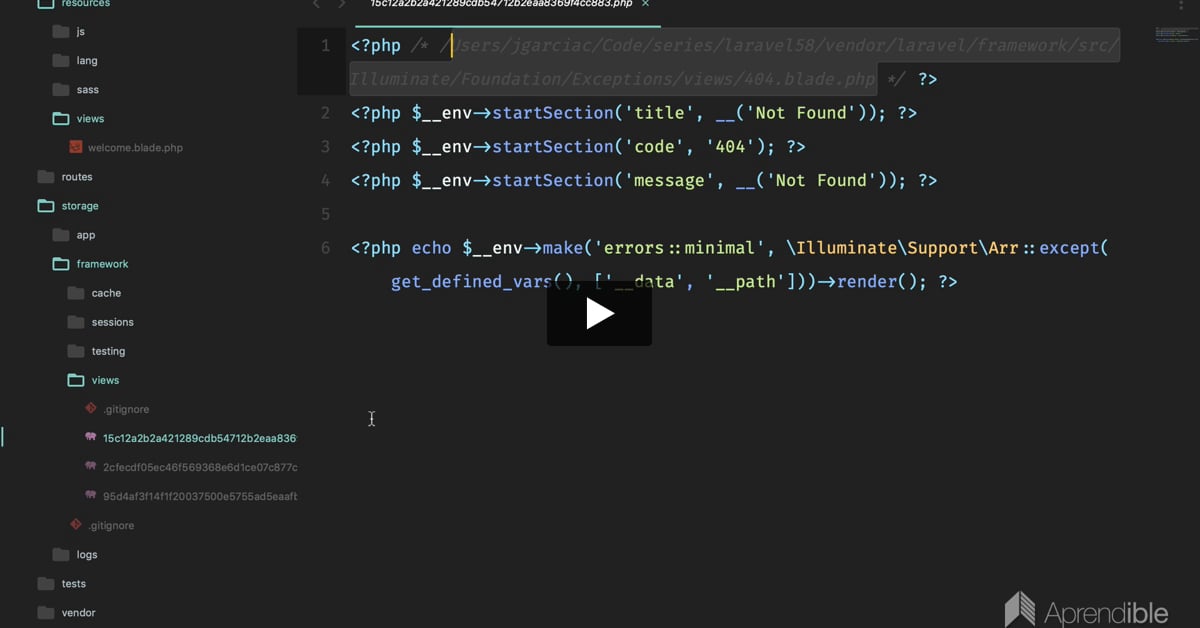Image resolution: width=1200 pixels, height=628 pixels.
Task: Click the PHP elephant icon of file 2cfecdf05ec46
Action: pos(91,467)
